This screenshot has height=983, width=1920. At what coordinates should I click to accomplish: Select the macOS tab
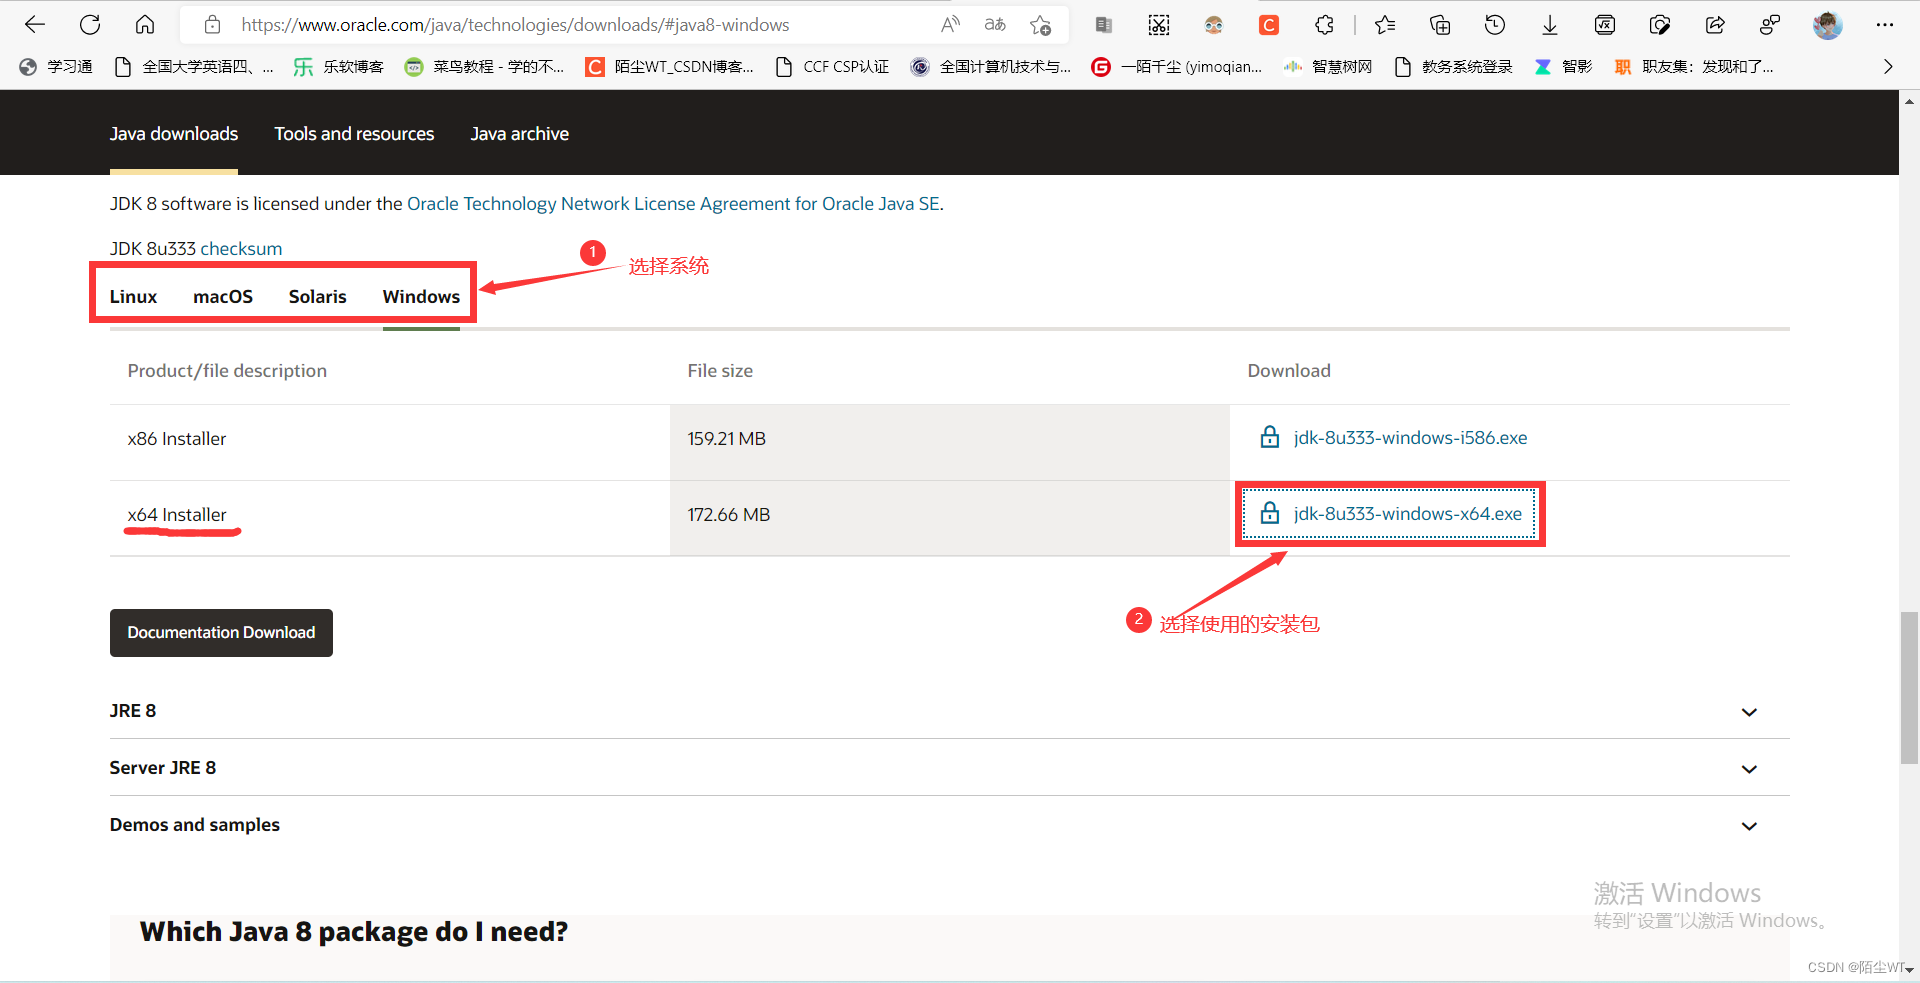click(x=223, y=297)
